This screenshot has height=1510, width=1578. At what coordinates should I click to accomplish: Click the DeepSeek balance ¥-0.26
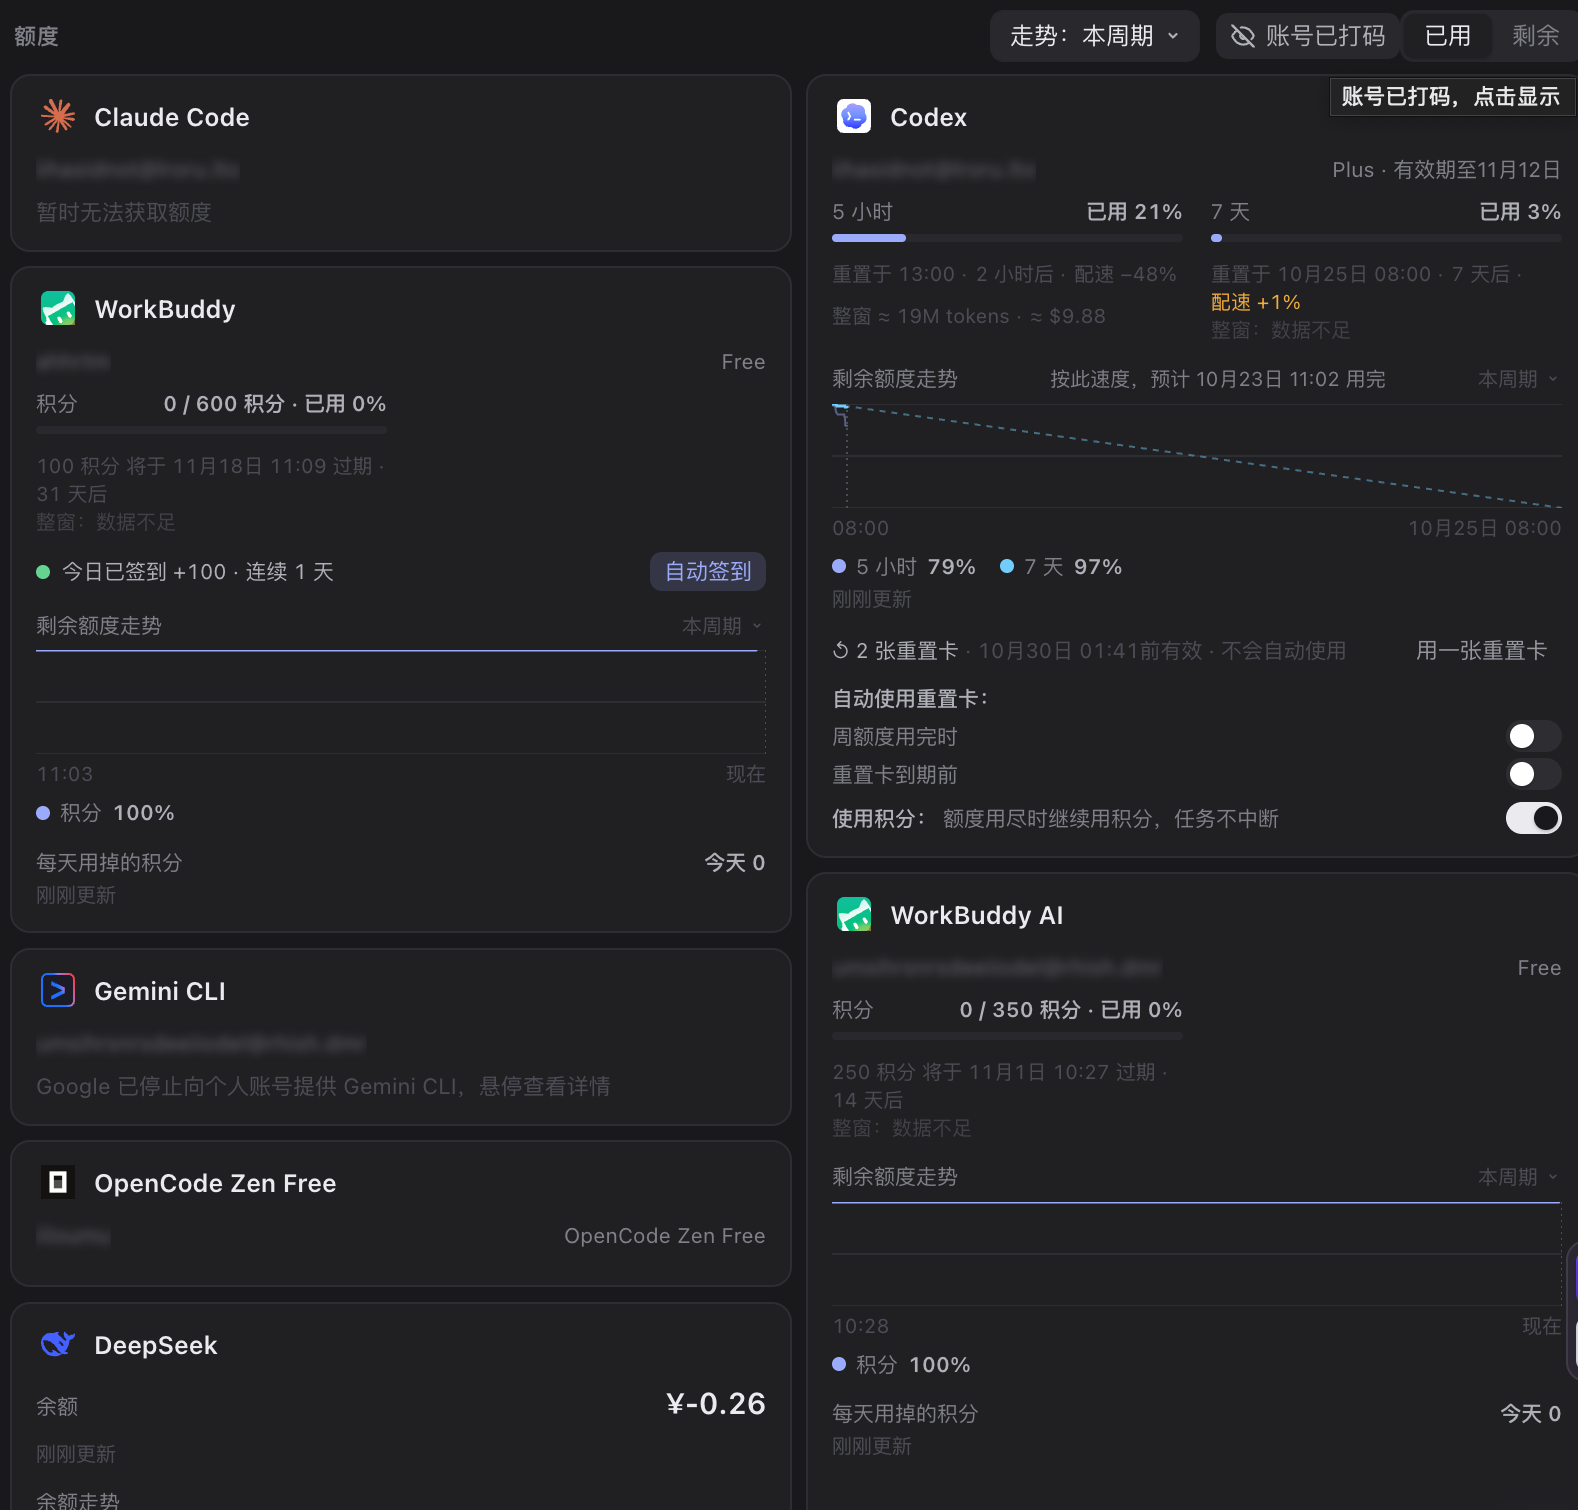(716, 1404)
